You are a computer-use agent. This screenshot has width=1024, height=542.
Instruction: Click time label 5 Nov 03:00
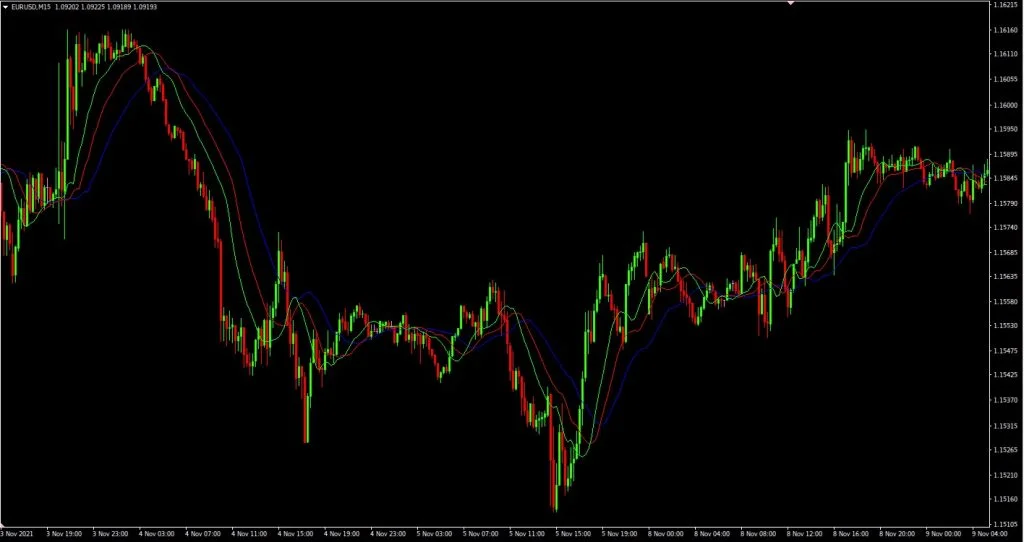[x=435, y=534]
